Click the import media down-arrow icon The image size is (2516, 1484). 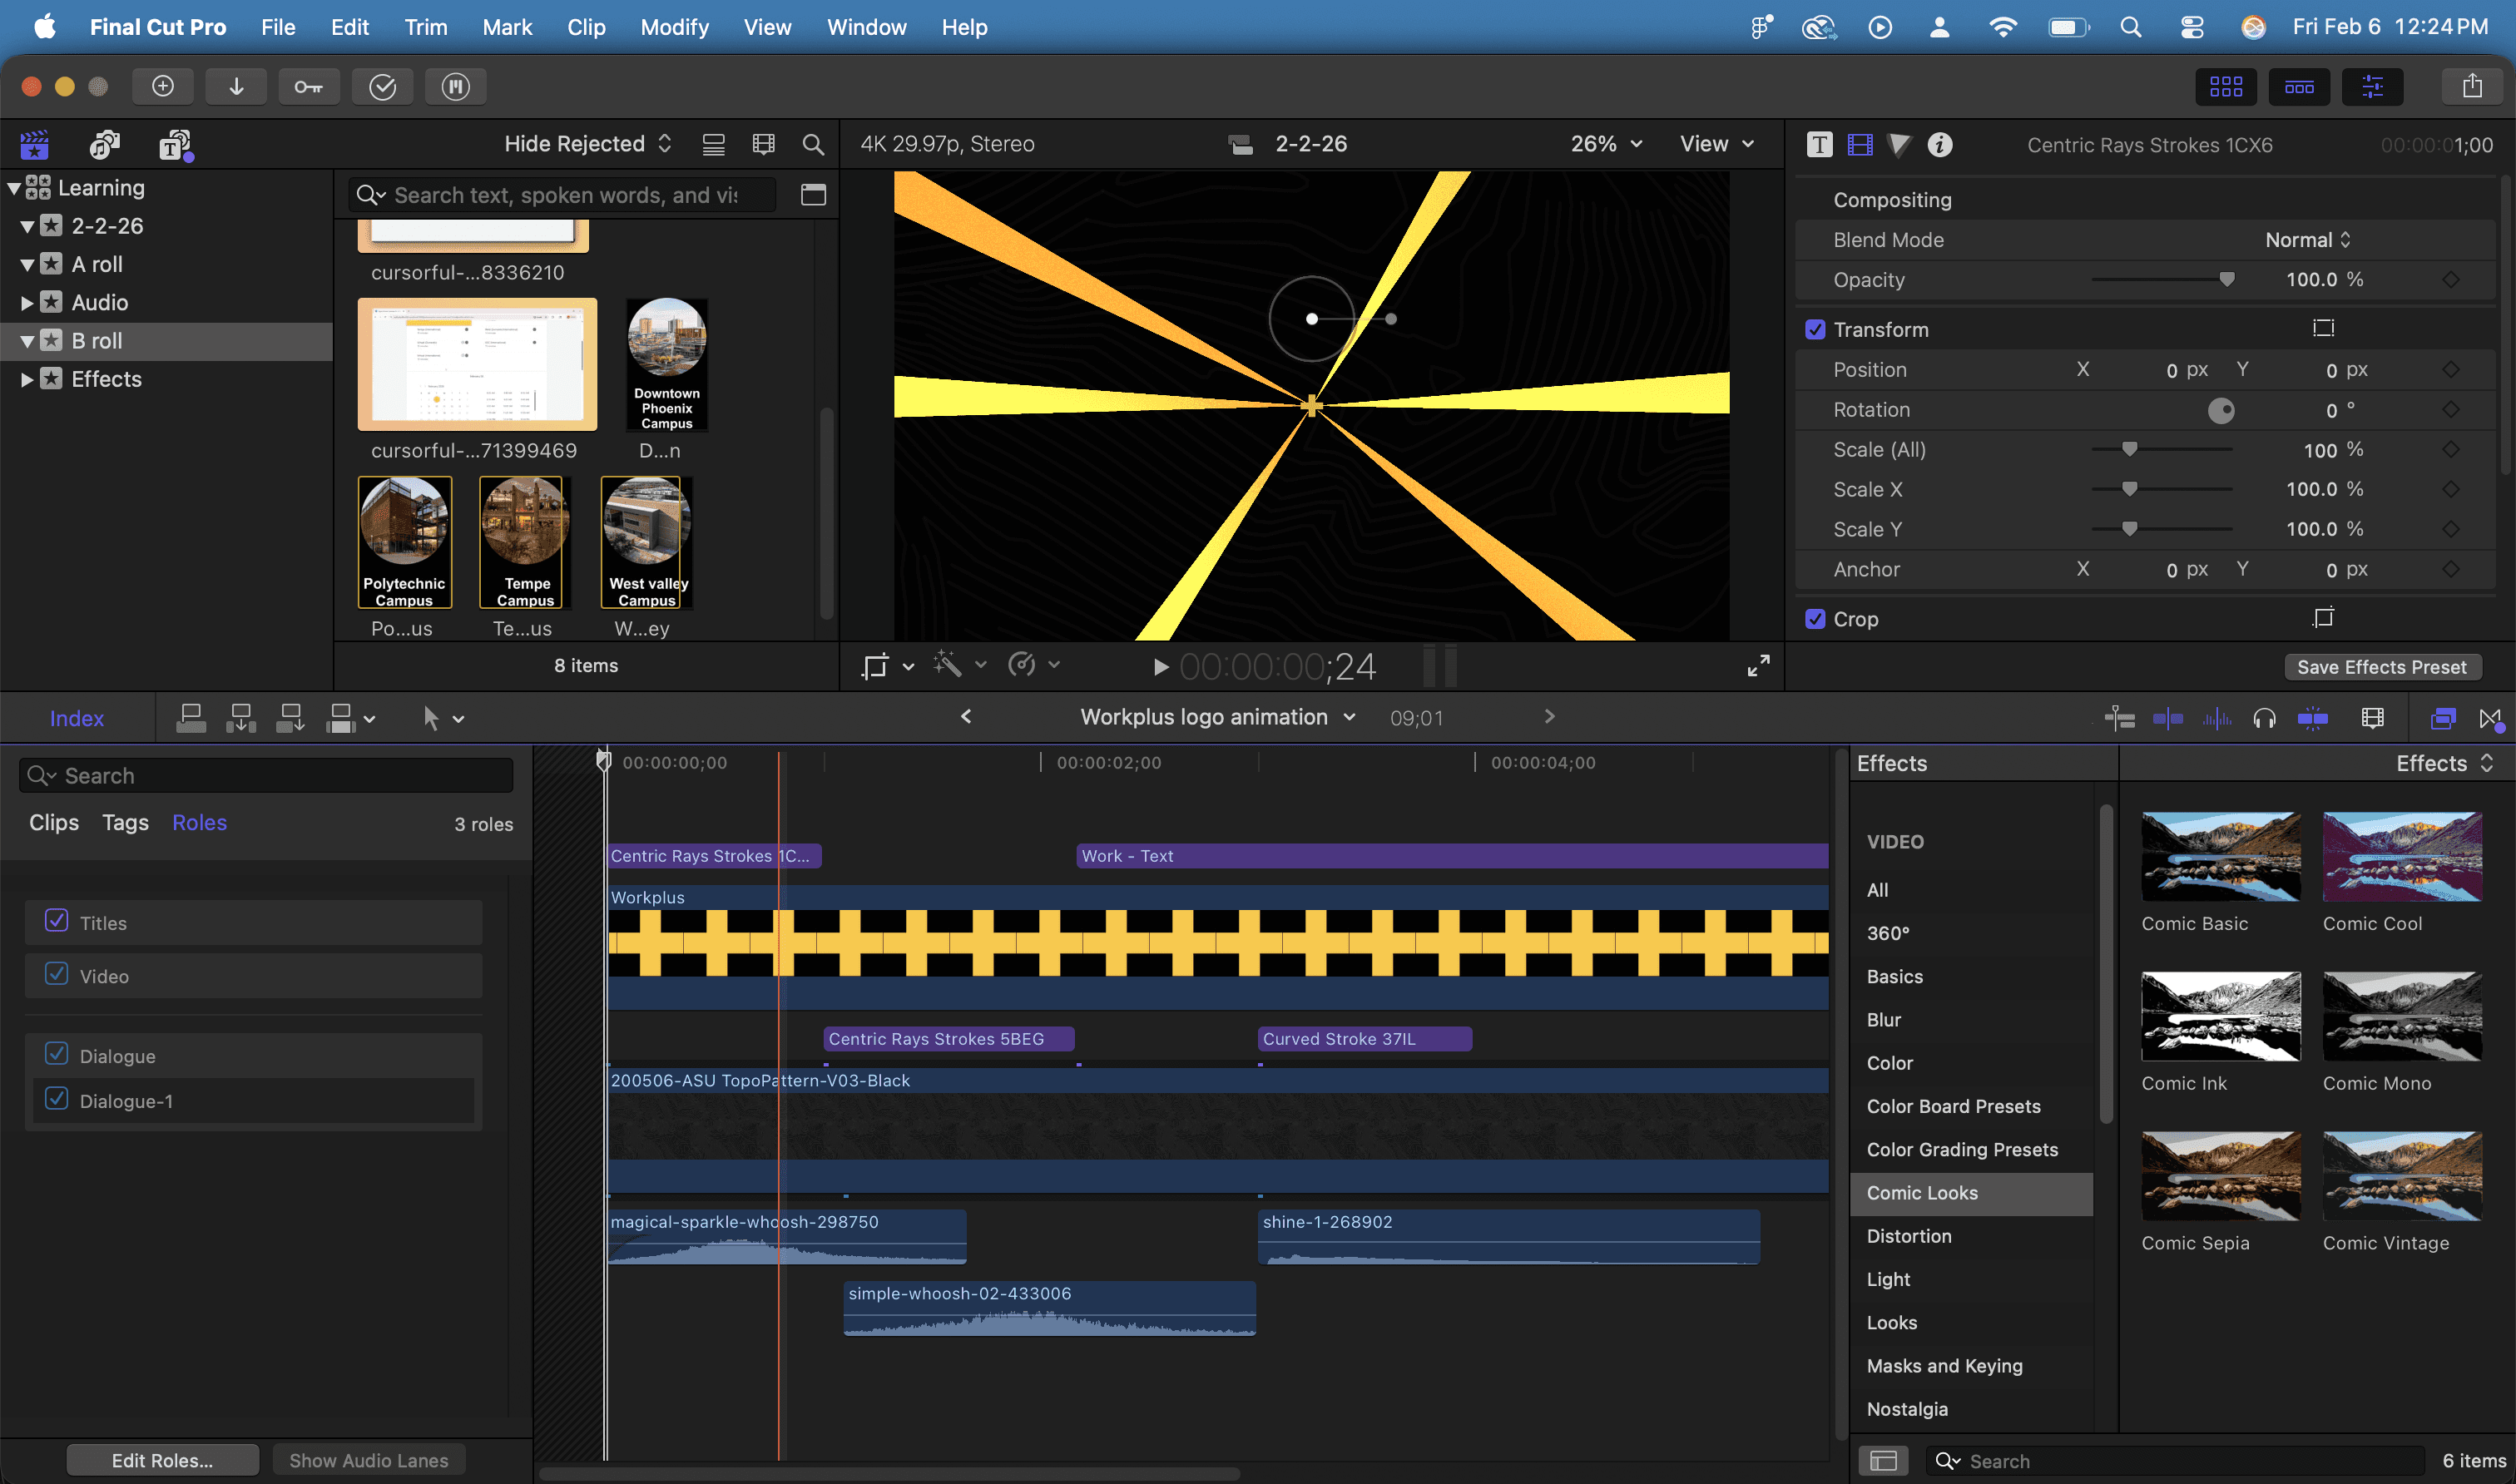(236, 87)
